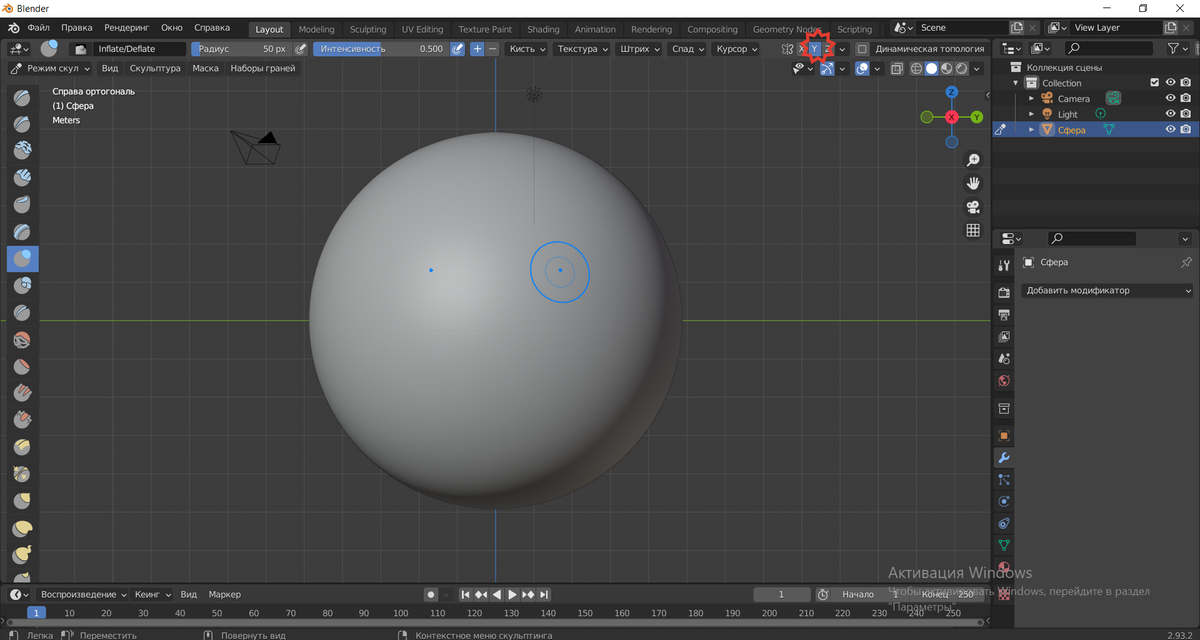Open the Штрих dropdown panel
Image resolution: width=1200 pixels, height=640 pixels.
640,49
